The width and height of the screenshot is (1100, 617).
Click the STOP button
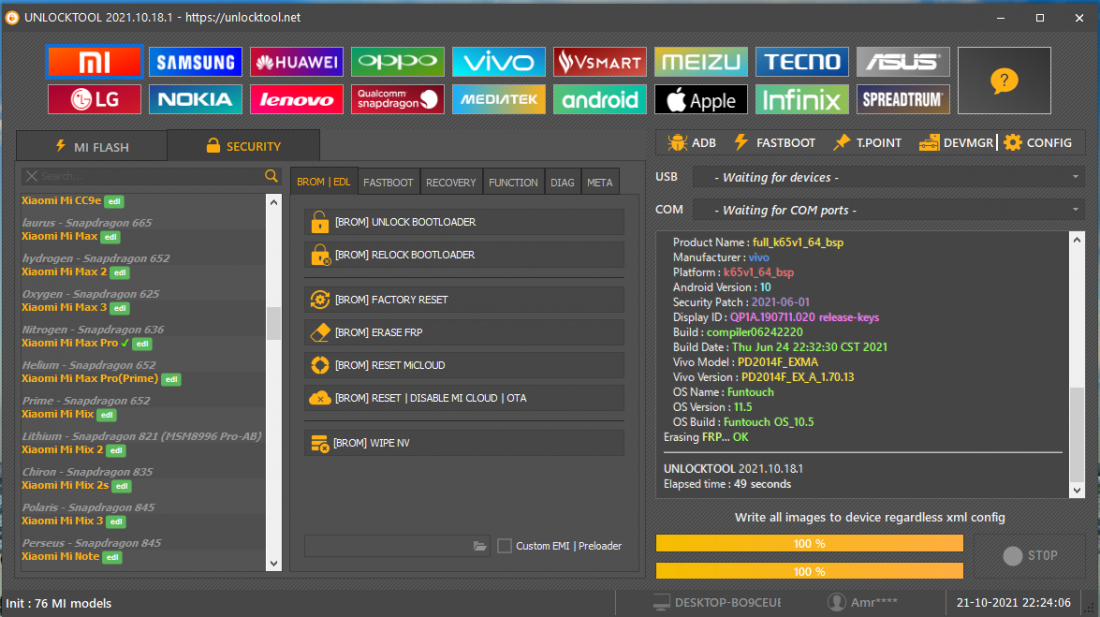[1030, 555]
